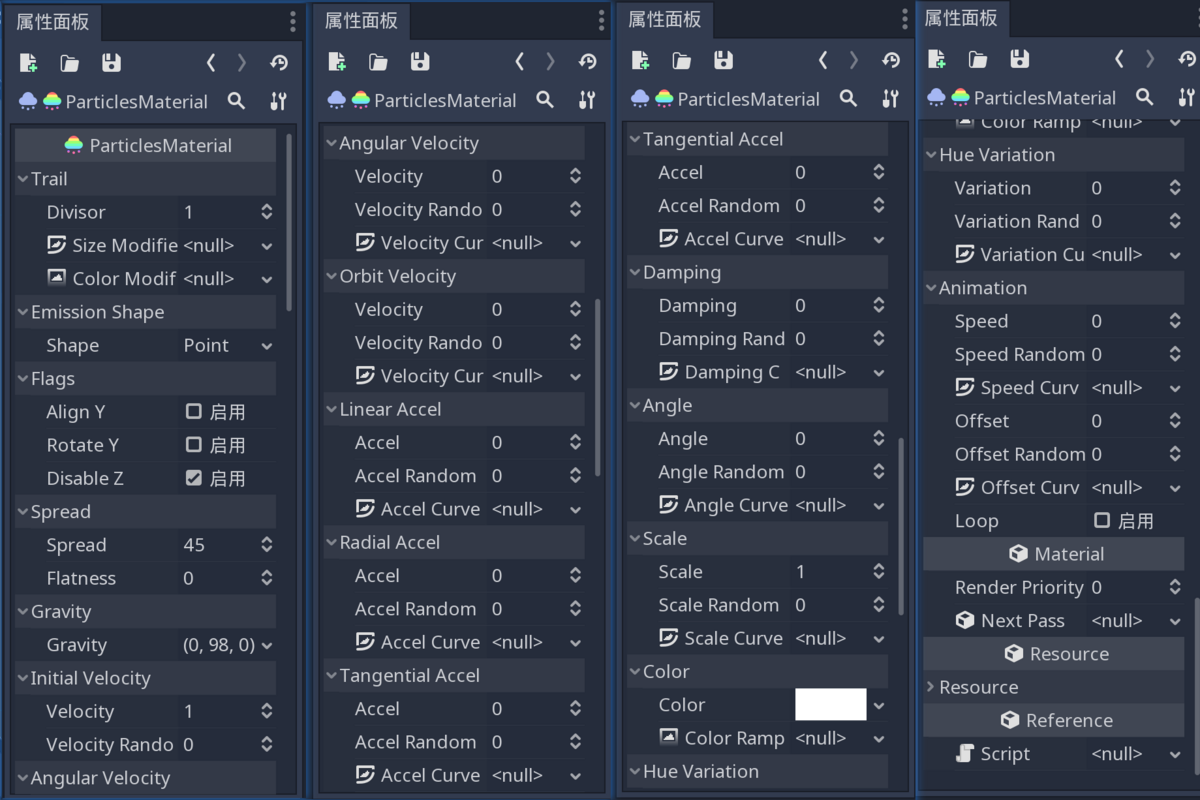This screenshot has height=800, width=1200.
Task: Enable the Rotate Y checkbox
Action: [194, 444]
